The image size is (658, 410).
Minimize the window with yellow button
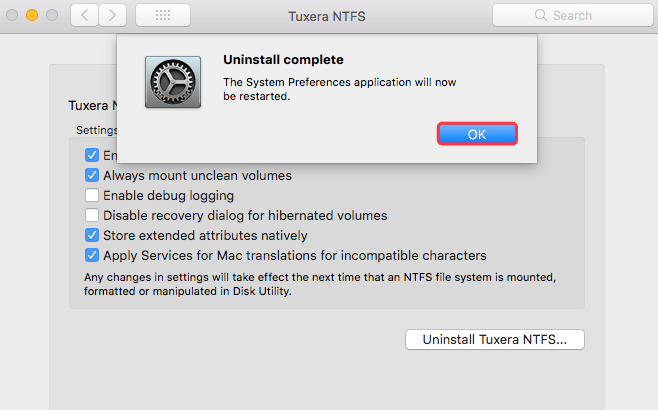[32, 16]
